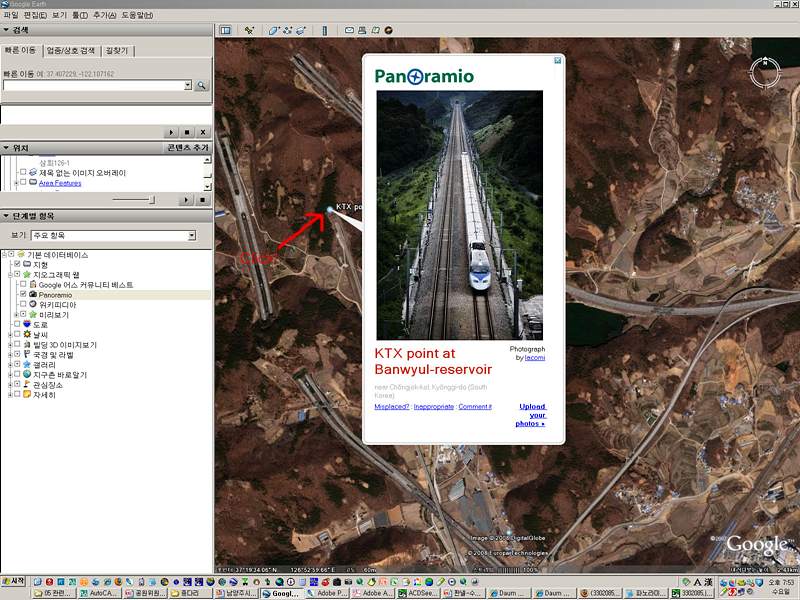Expand the 갤러리 layer tree node
800x600 pixels.
pos(10,365)
